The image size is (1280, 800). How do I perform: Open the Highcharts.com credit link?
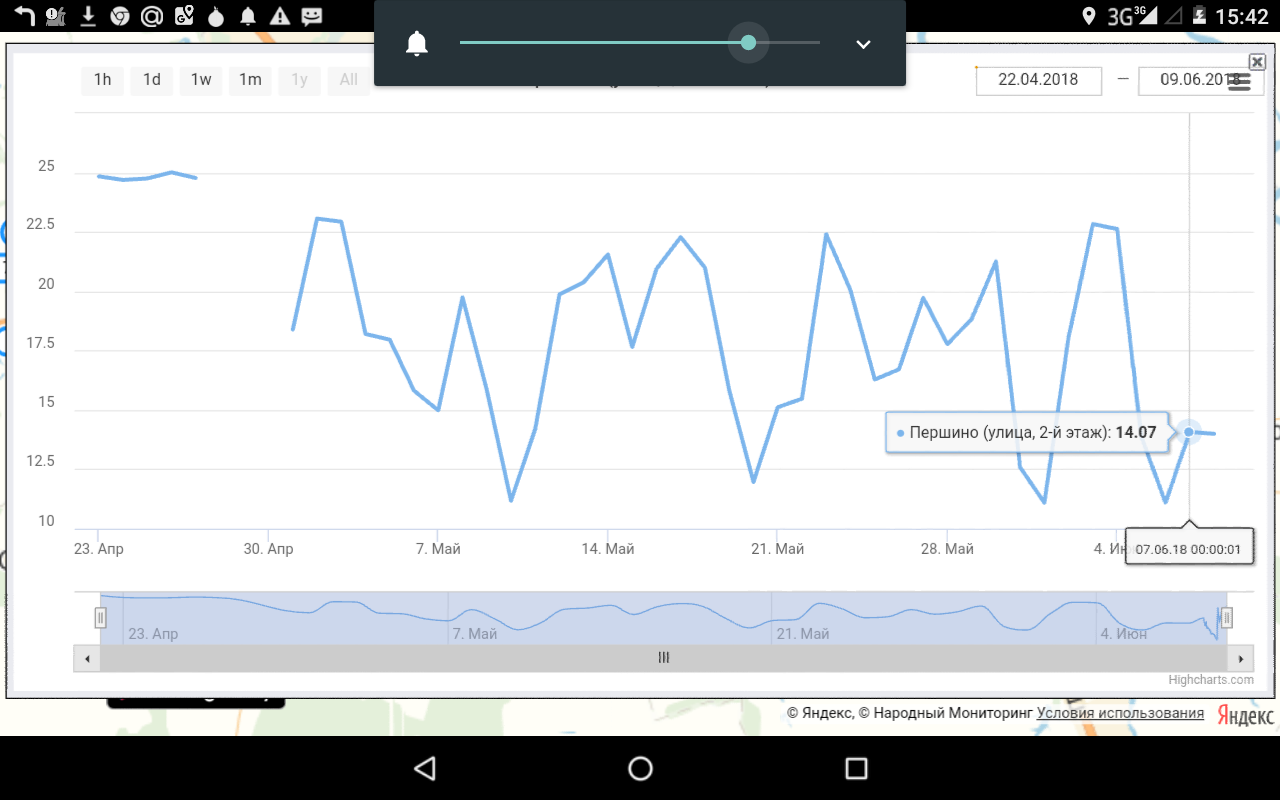(x=1210, y=680)
